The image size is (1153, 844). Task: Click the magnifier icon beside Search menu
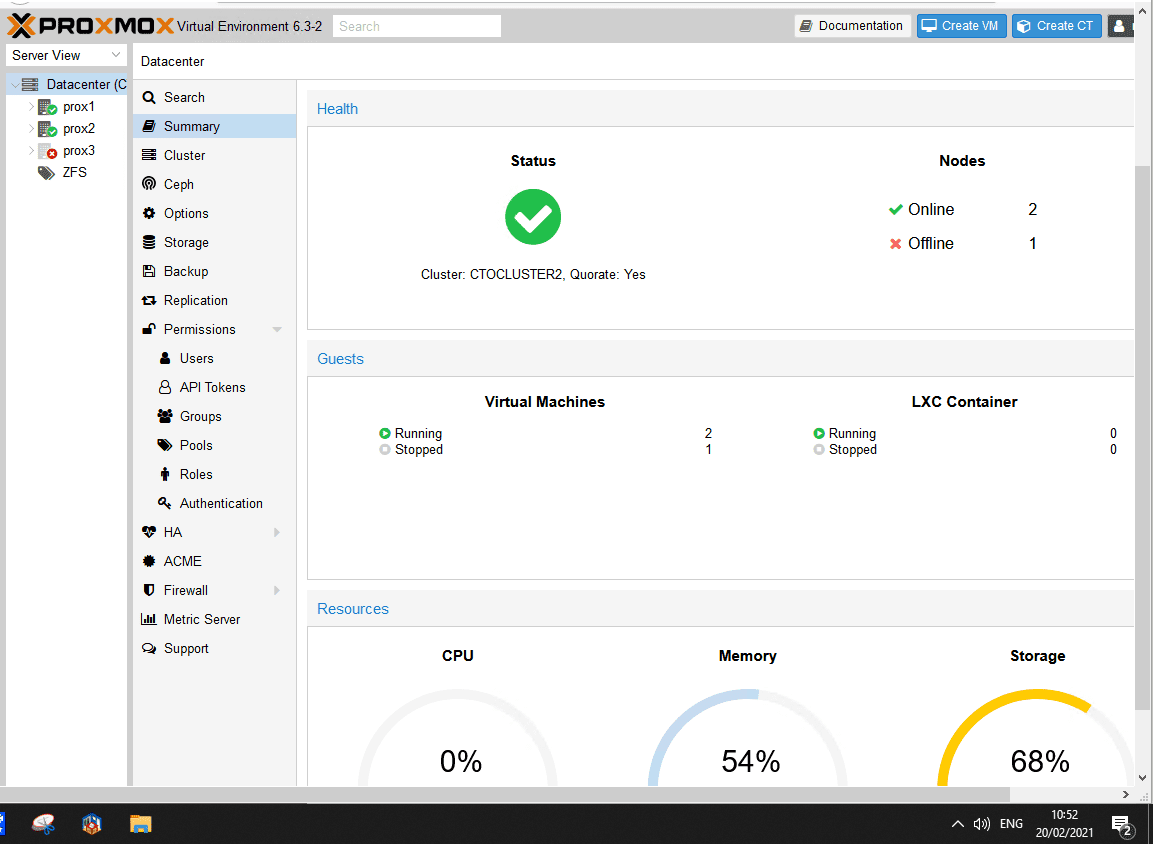pyautogui.click(x=149, y=98)
